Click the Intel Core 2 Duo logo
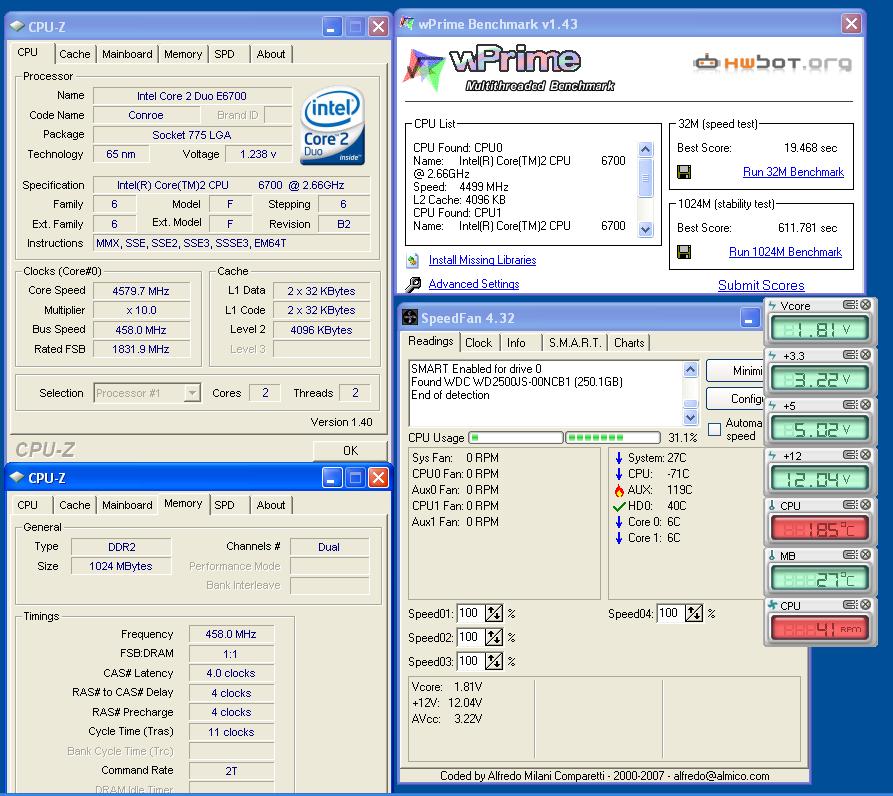Viewport: 893px width, 796px height. pos(333,125)
